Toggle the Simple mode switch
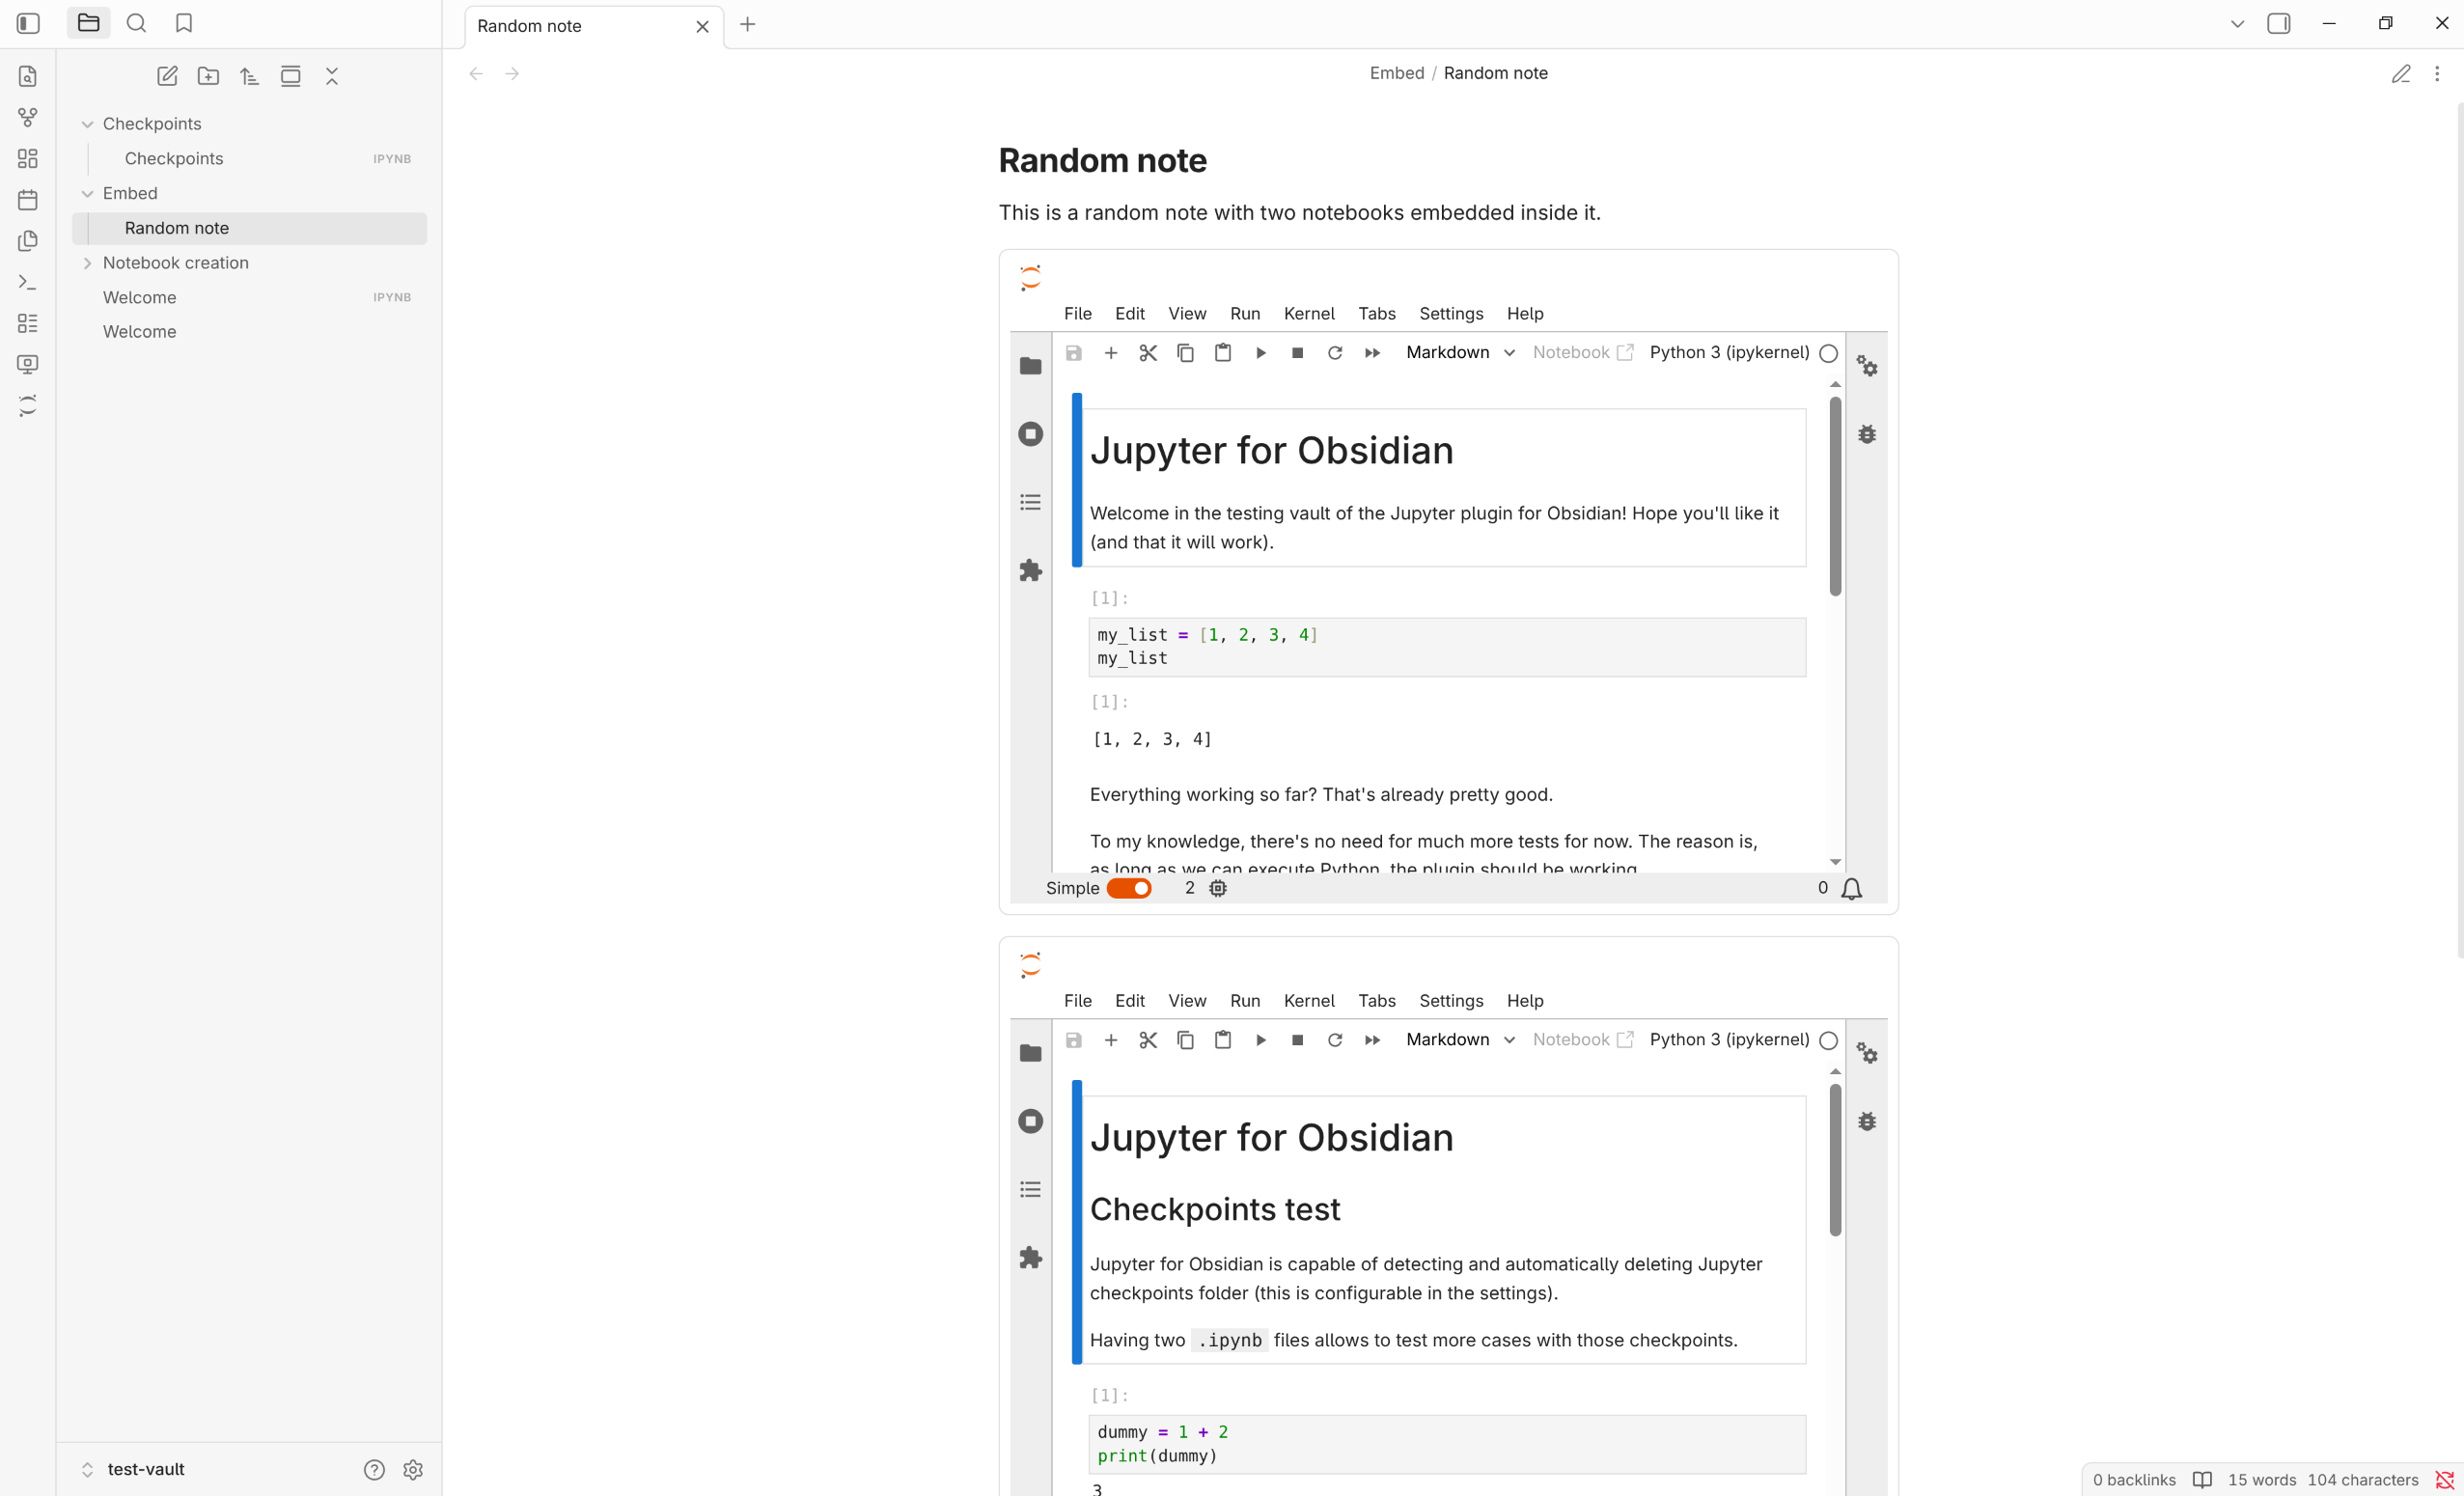2464x1496 pixels. coord(1129,888)
